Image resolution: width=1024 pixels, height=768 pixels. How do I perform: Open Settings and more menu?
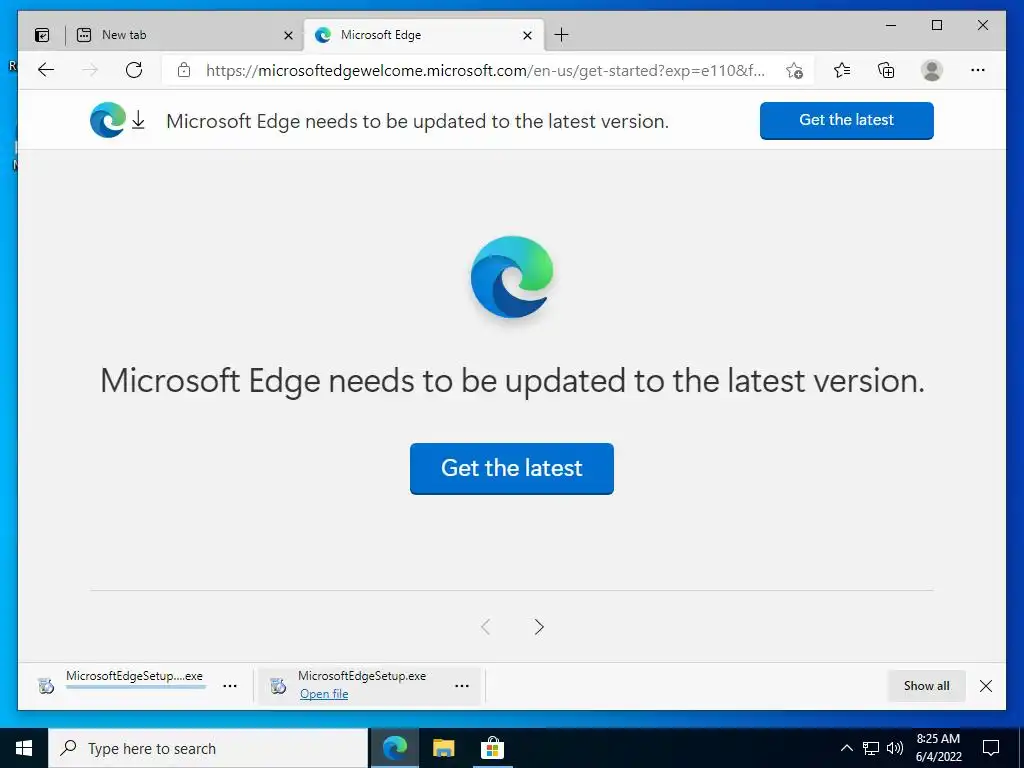click(978, 70)
